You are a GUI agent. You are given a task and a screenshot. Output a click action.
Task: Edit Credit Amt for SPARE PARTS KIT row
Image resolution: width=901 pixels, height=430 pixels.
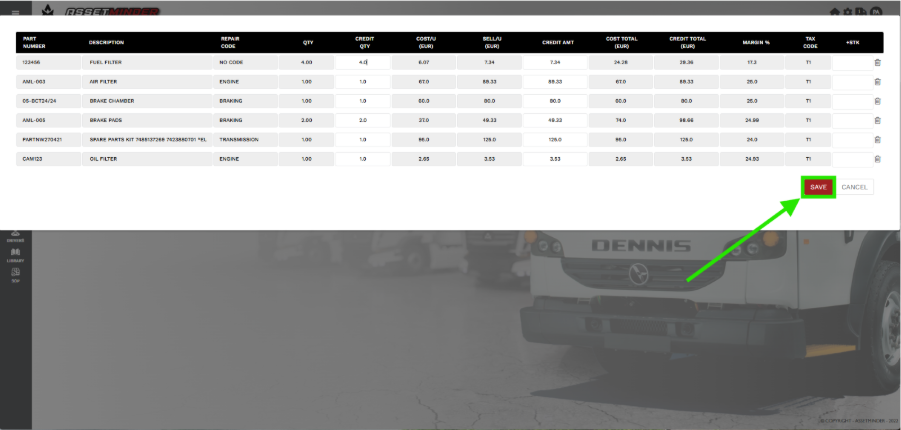555,140
